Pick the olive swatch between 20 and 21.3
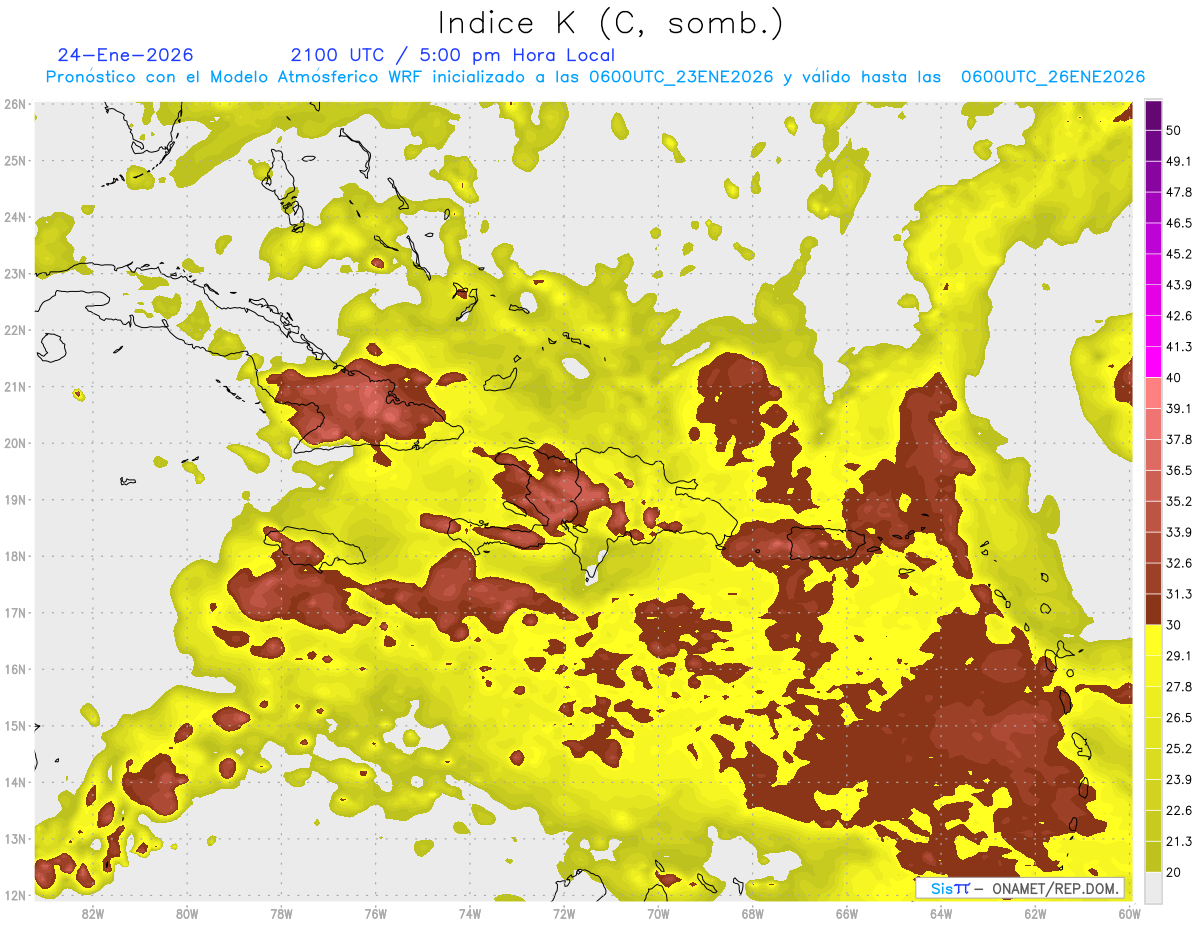 pyautogui.click(x=1154, y=856)
